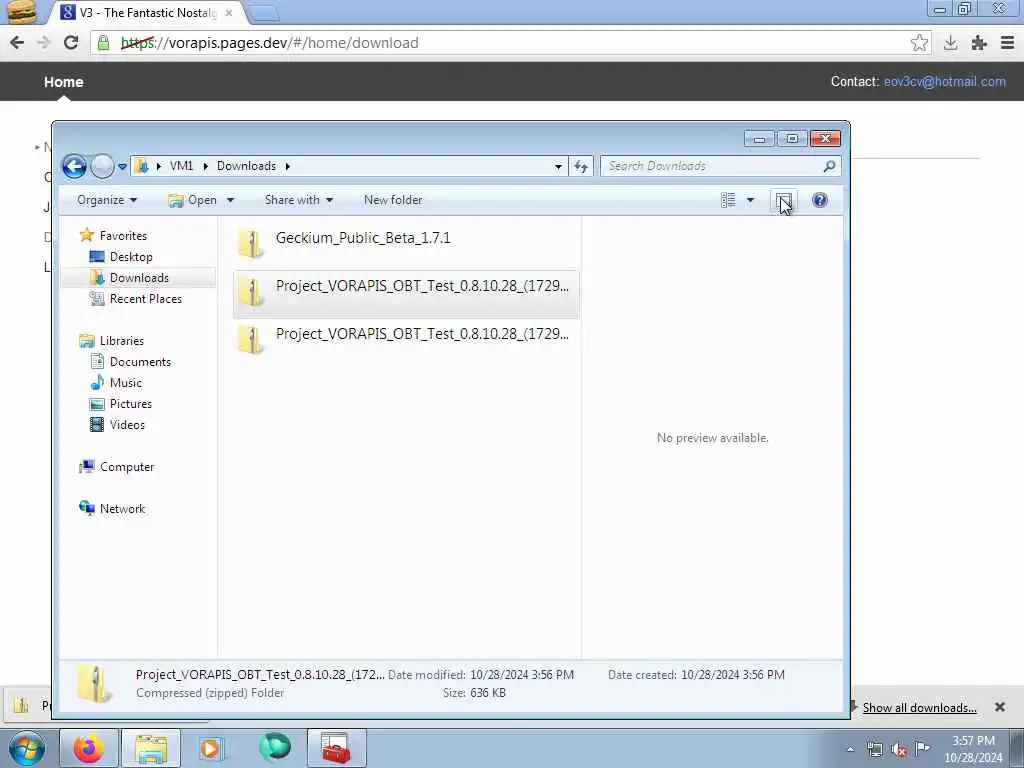Open Recent Places in Favorites
The width and height of the screenshot is (1024, 768).
[135, 298]
